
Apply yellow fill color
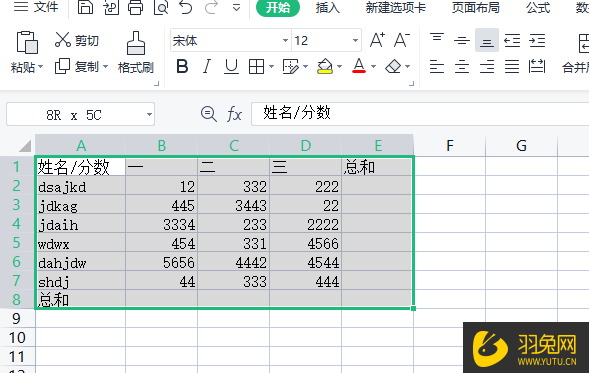325,66
